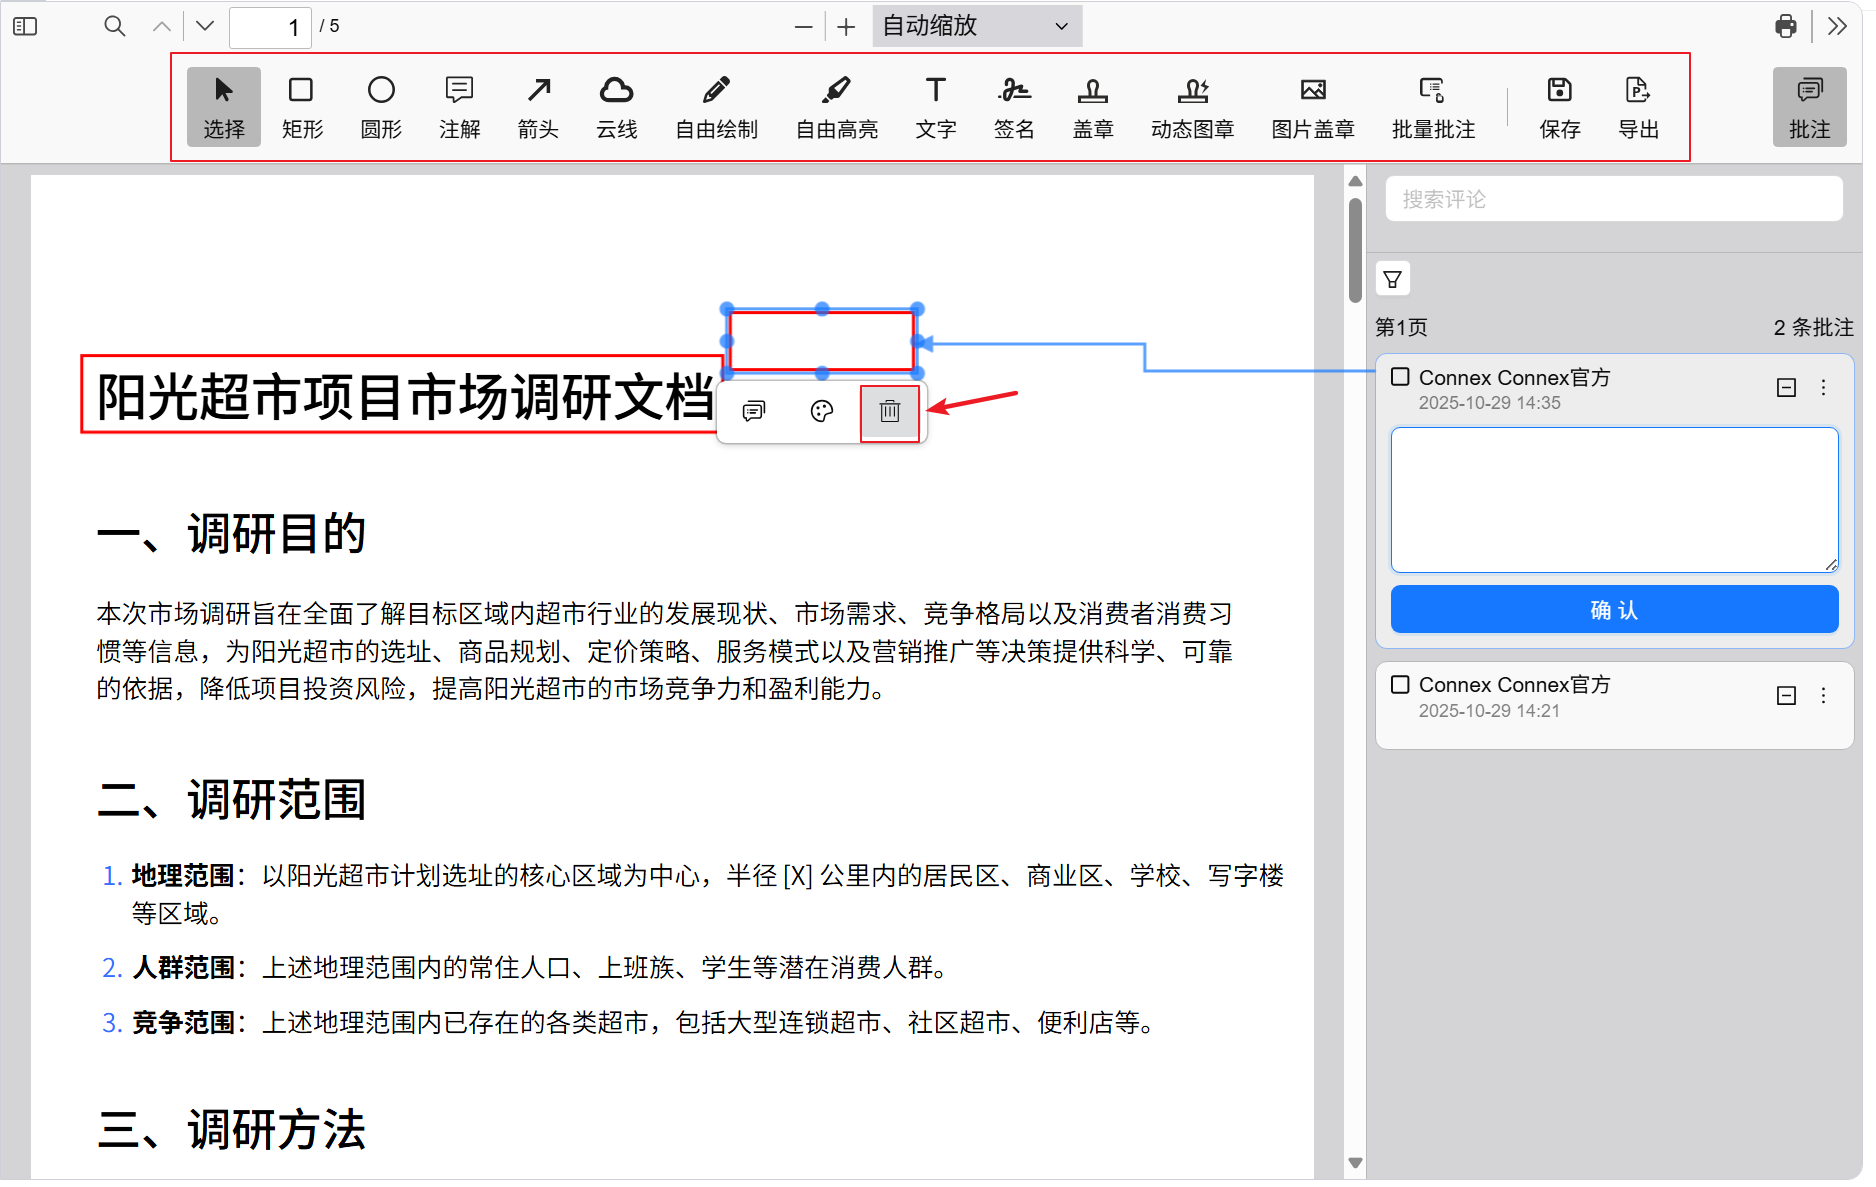Viewport: 1876px width, 1187px height.
Task: Pick the Free highlight (自由高亮) tool
Action: pos(836,107)
